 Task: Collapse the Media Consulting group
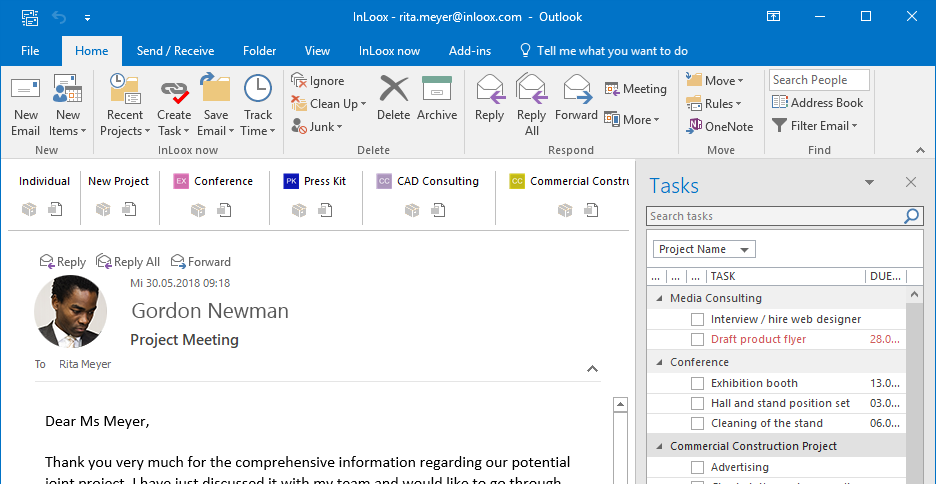click(660, 298)
